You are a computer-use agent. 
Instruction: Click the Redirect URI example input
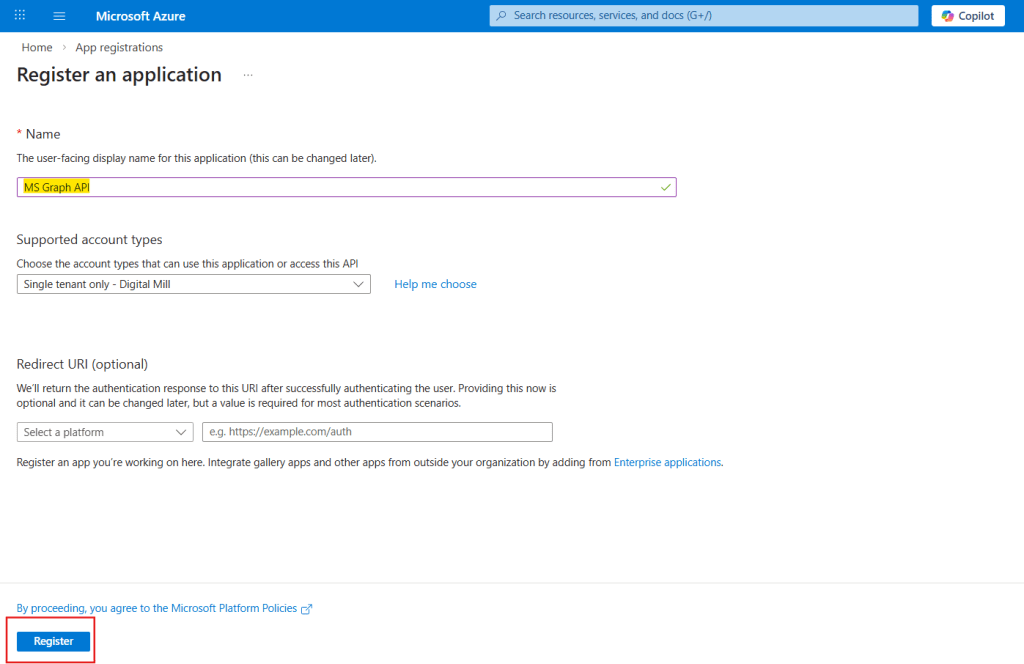click(x=377, y=431)
